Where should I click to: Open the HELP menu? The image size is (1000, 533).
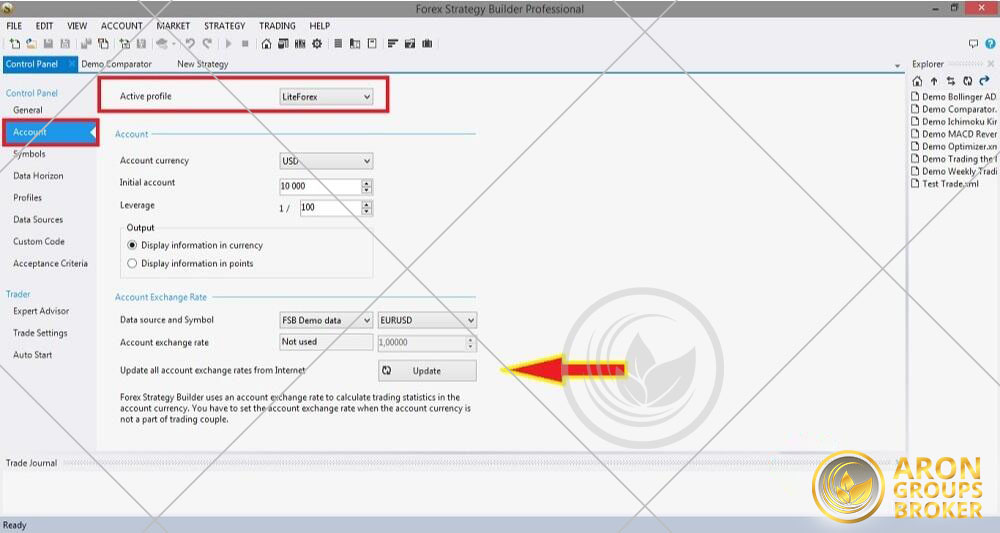pyautogui.click(x=320, y=26)
